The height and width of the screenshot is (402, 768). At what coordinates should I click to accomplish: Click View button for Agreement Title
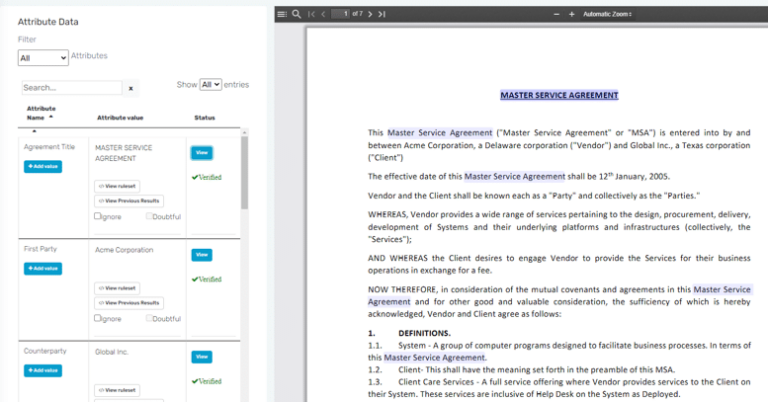(x=201, y=153)
